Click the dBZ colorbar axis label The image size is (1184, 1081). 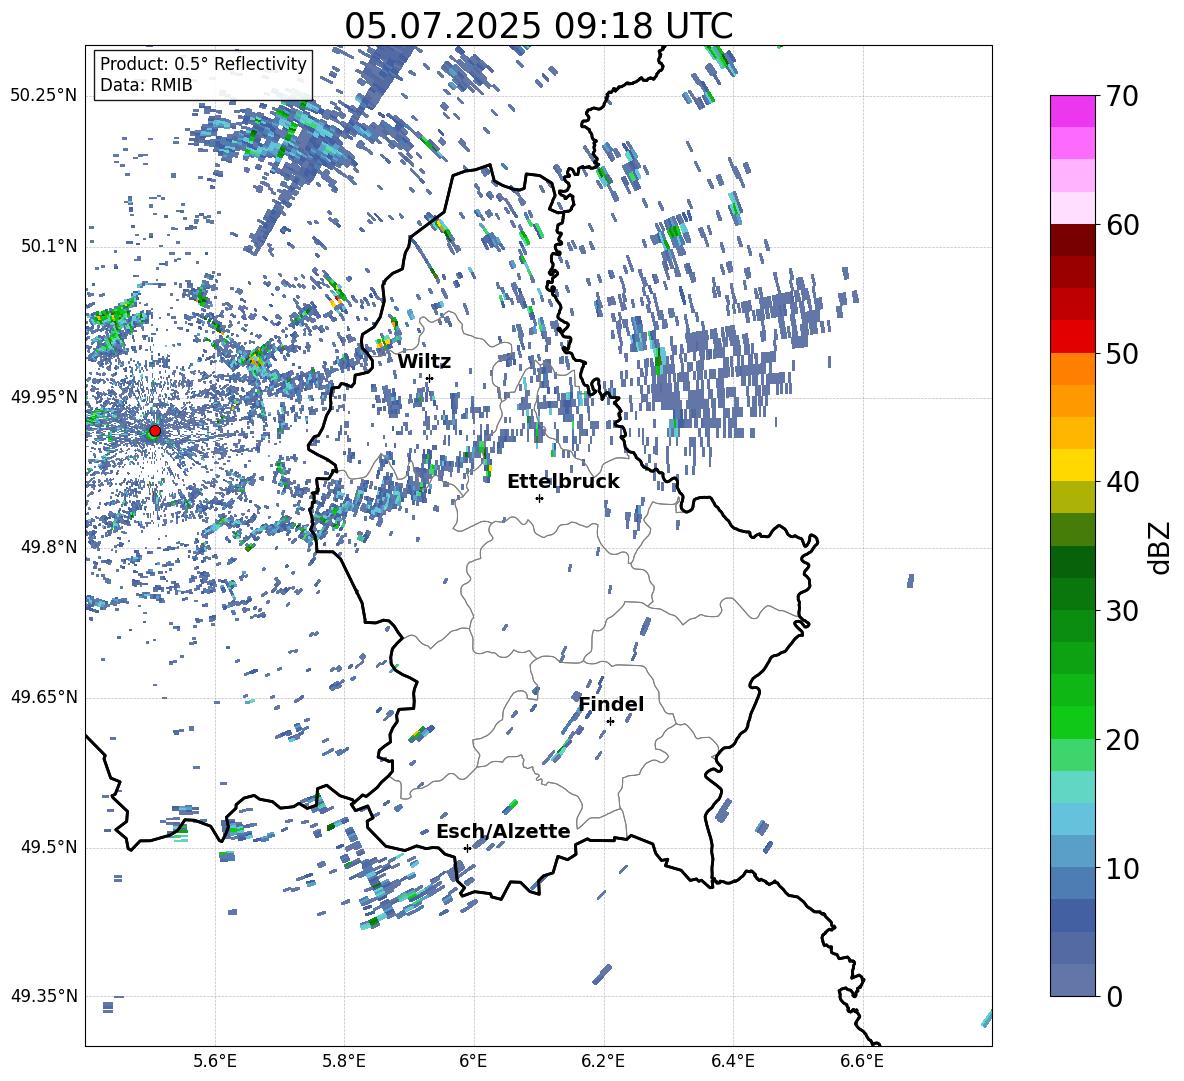[1161, 547]
